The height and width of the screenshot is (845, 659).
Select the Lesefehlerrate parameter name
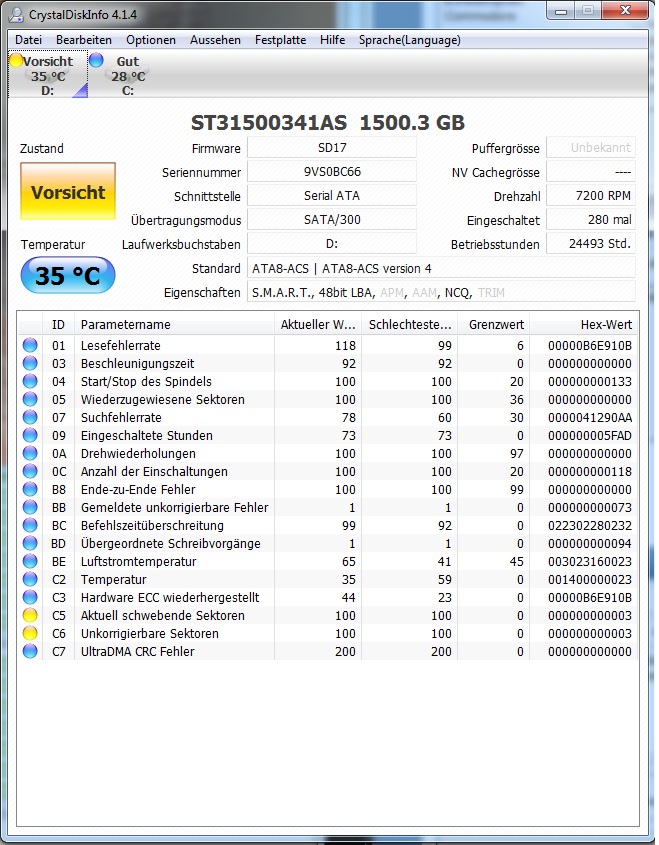pos(121,345)
